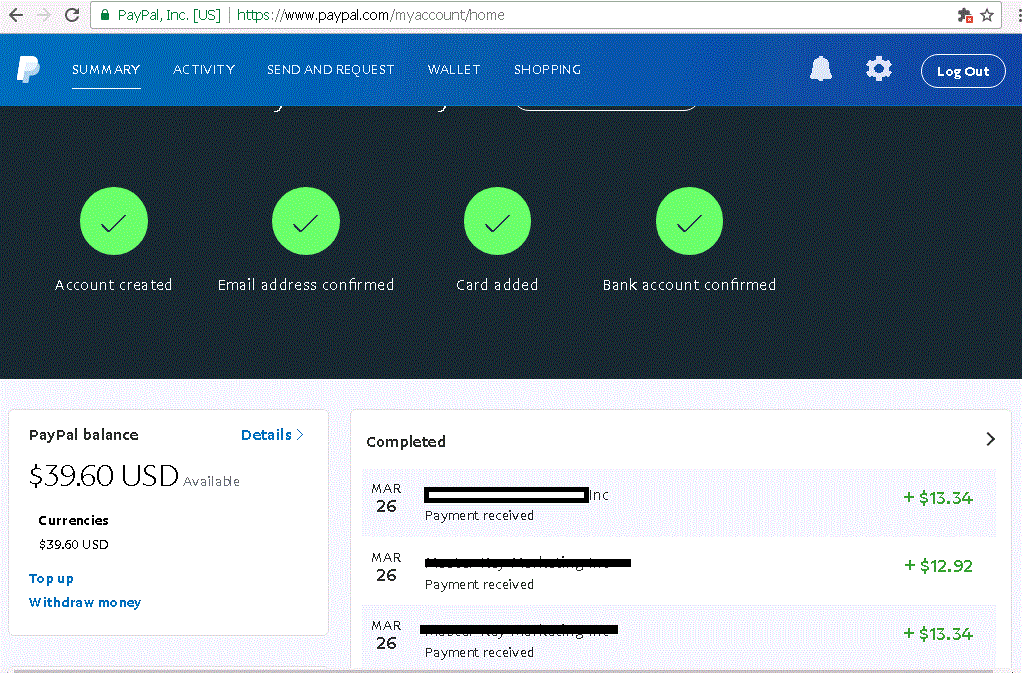The width and height of the screenshot is (1022, 673).
Task: Click the Bank account confirmed checkmark circle
Action: tap(689, 221)
